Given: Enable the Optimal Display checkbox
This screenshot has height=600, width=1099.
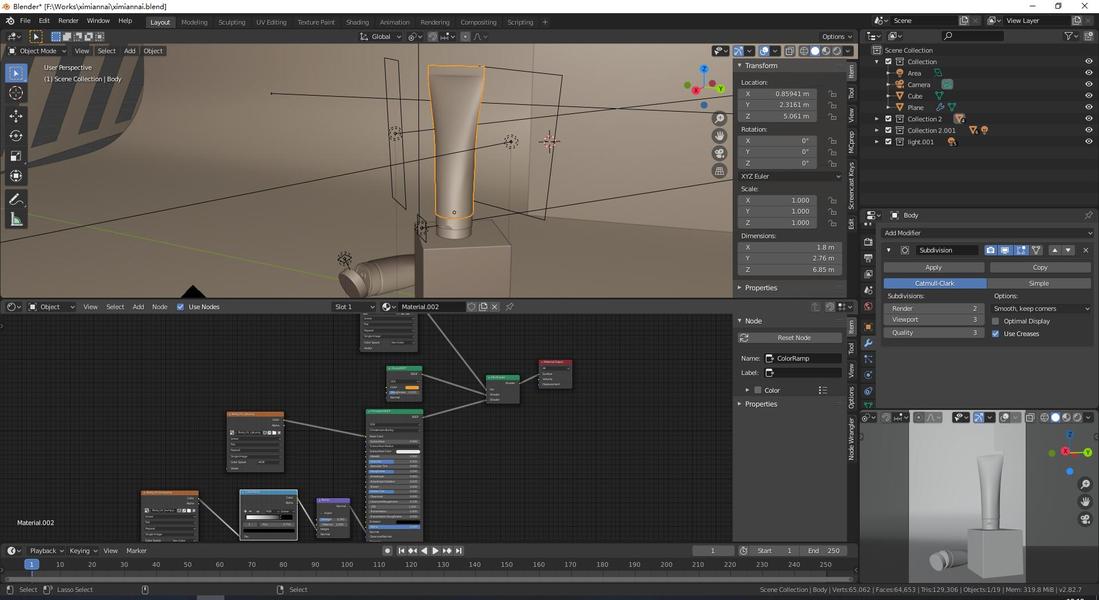Looking at the screenshot, I should (996, 321).
